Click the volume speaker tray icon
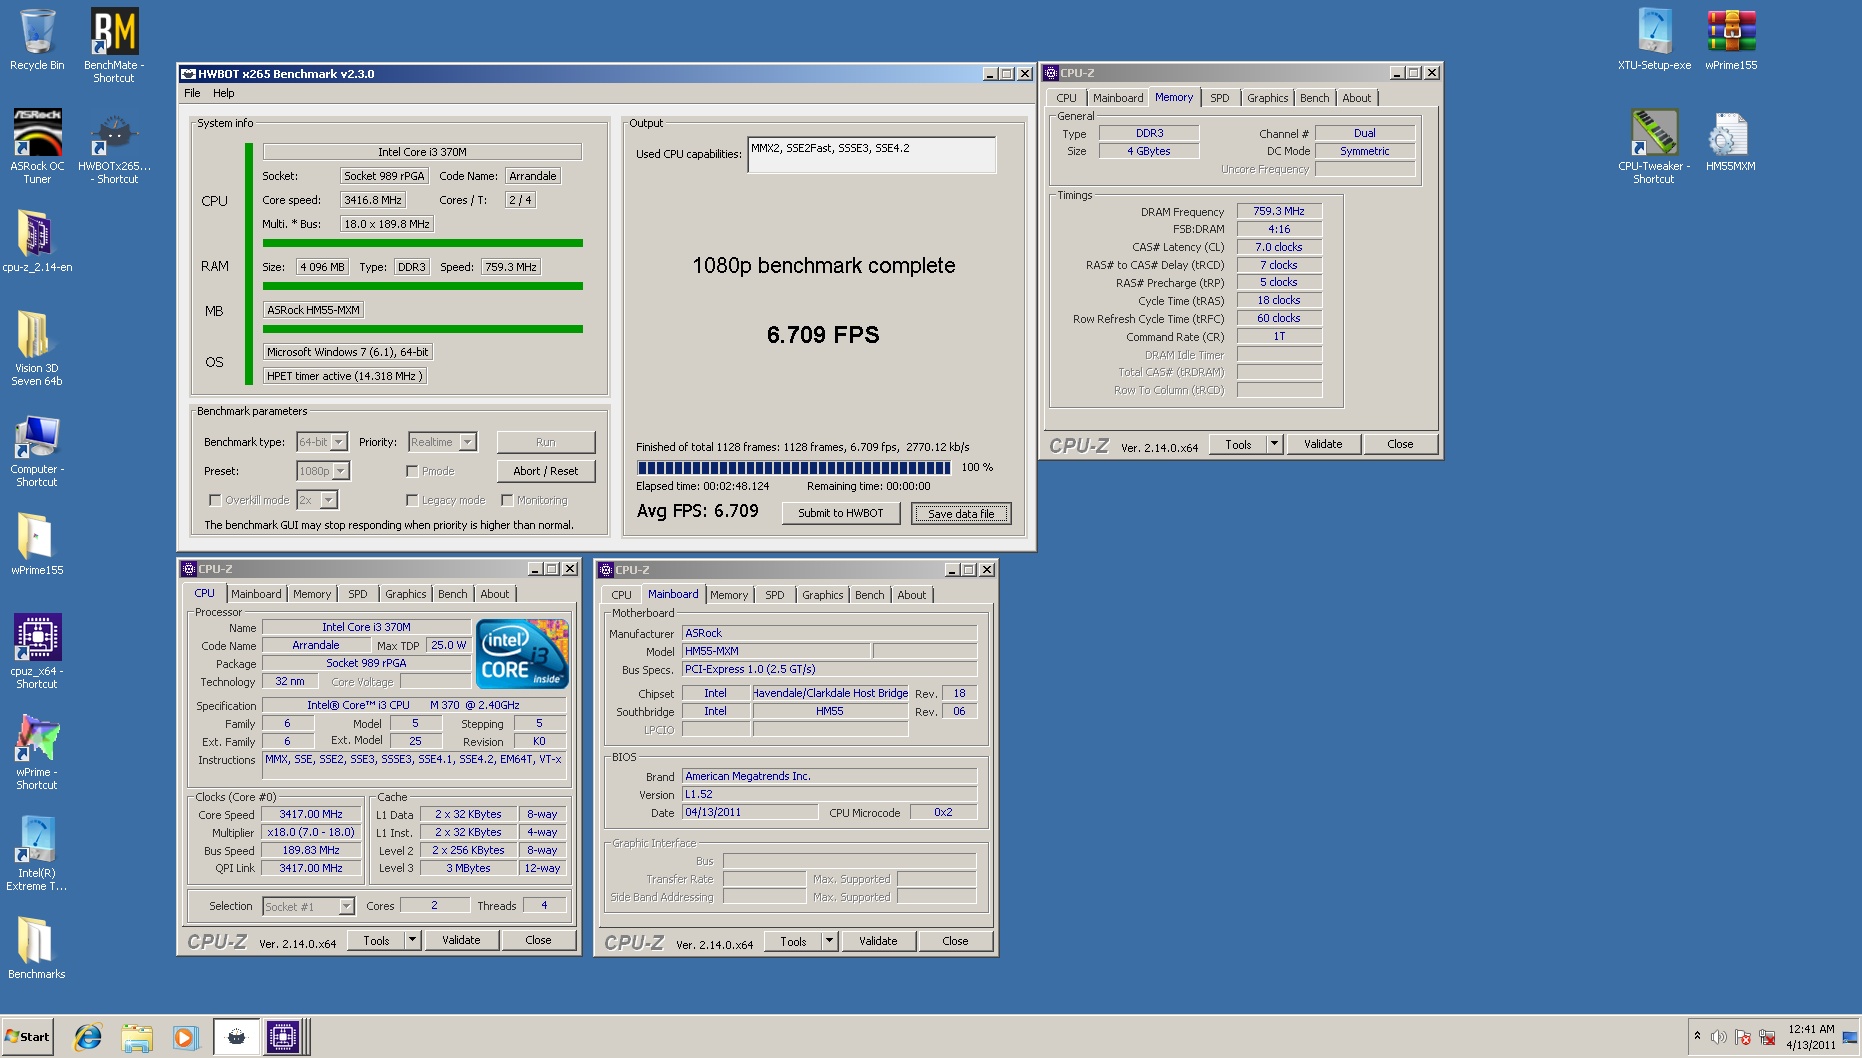 (1719, 1037)
